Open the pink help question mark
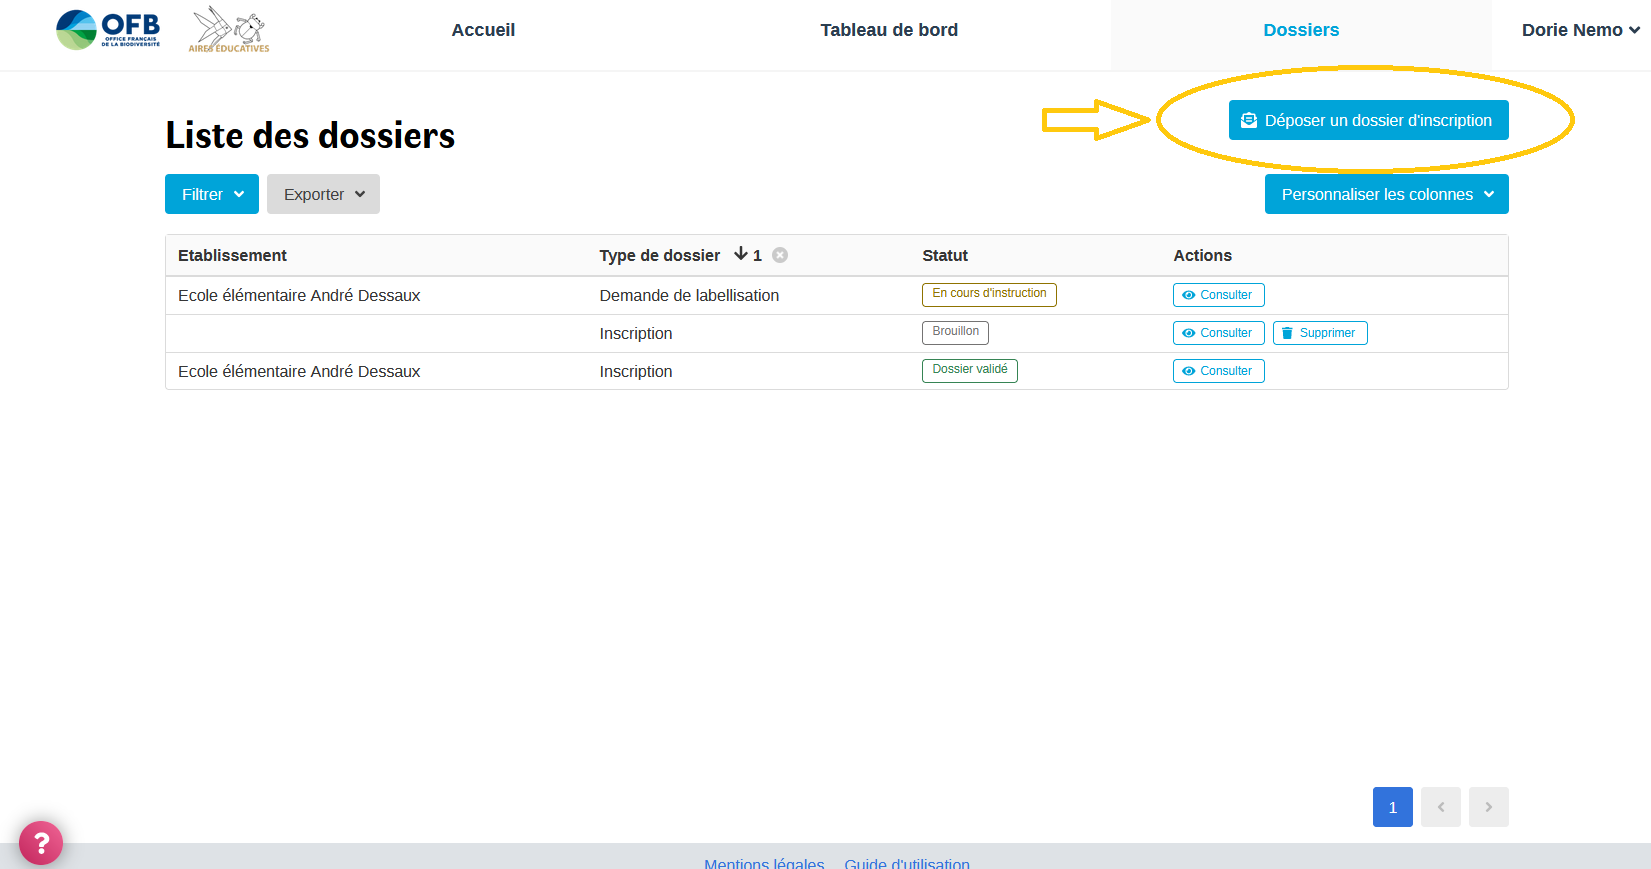 coord(41,843)
